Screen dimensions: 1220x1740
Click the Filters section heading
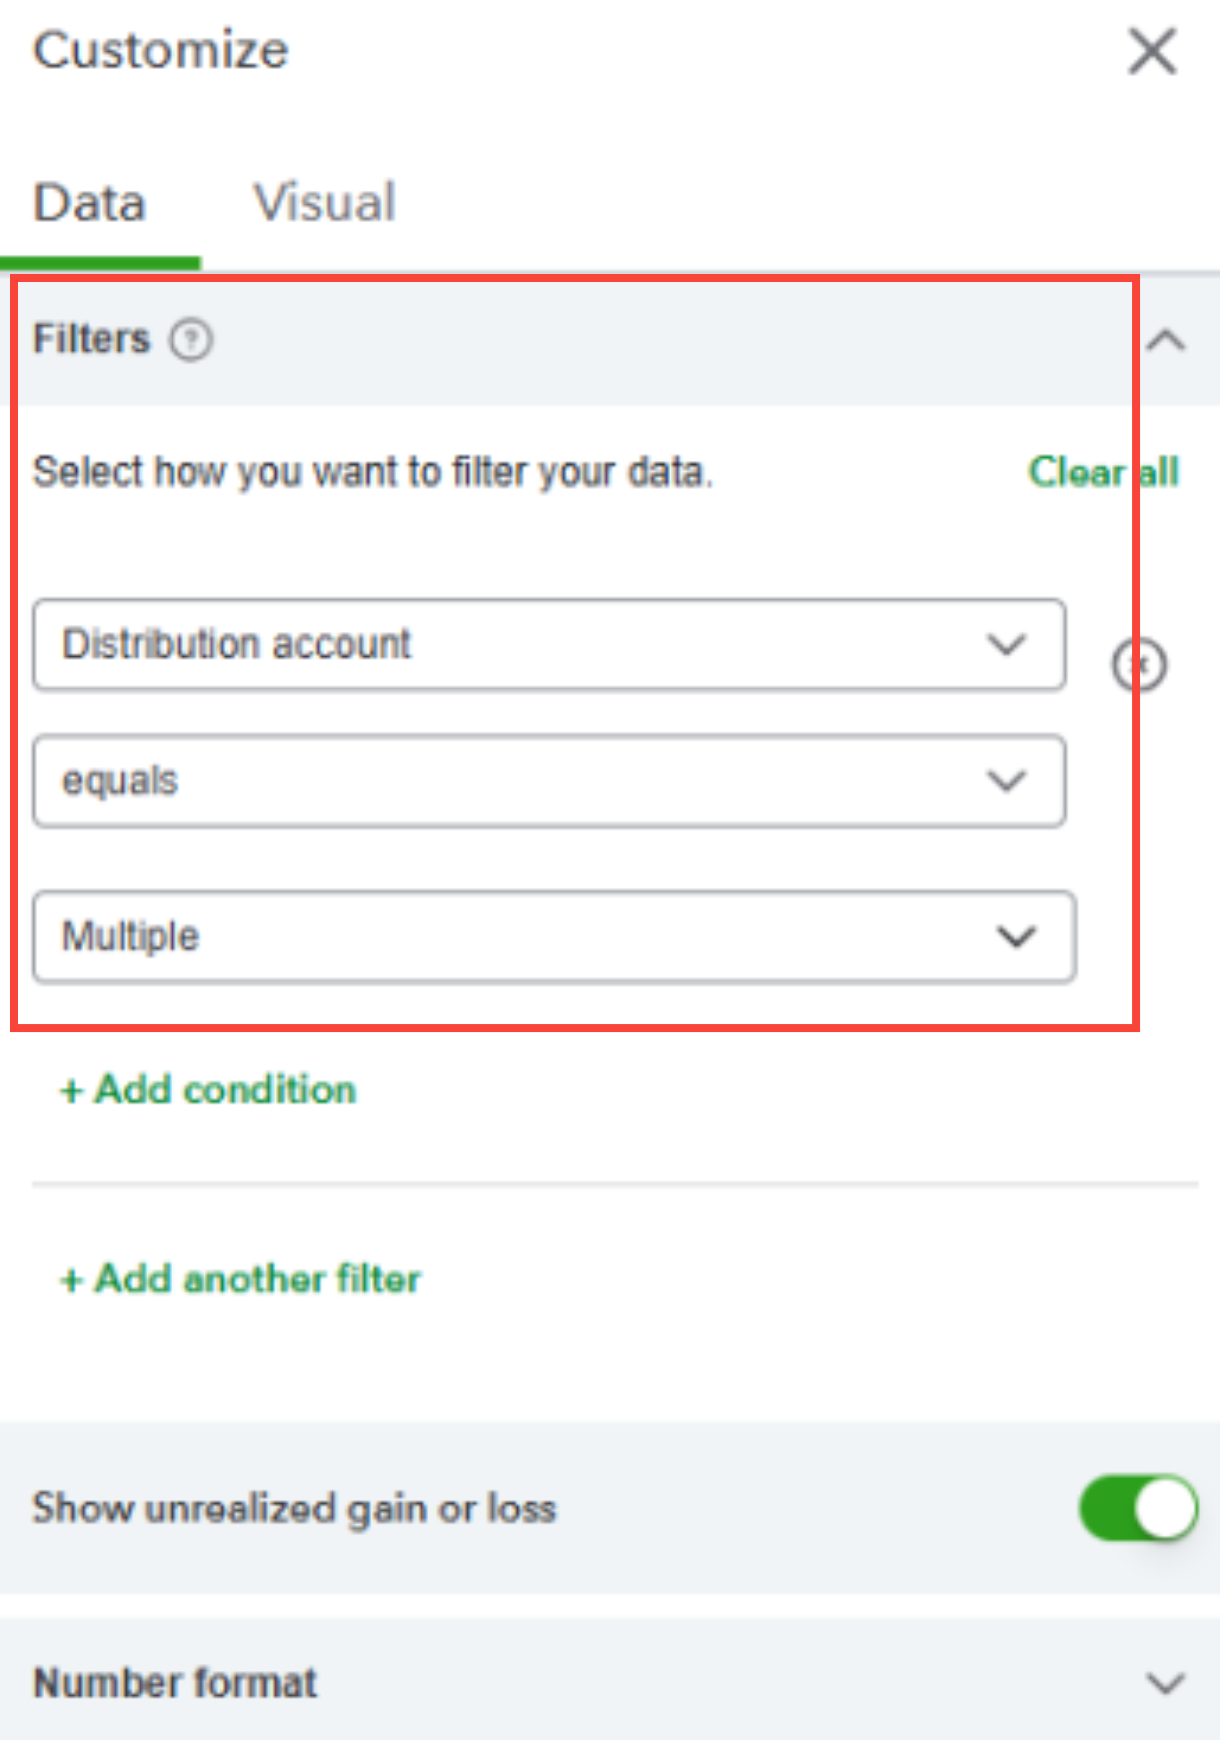(92, 340)
